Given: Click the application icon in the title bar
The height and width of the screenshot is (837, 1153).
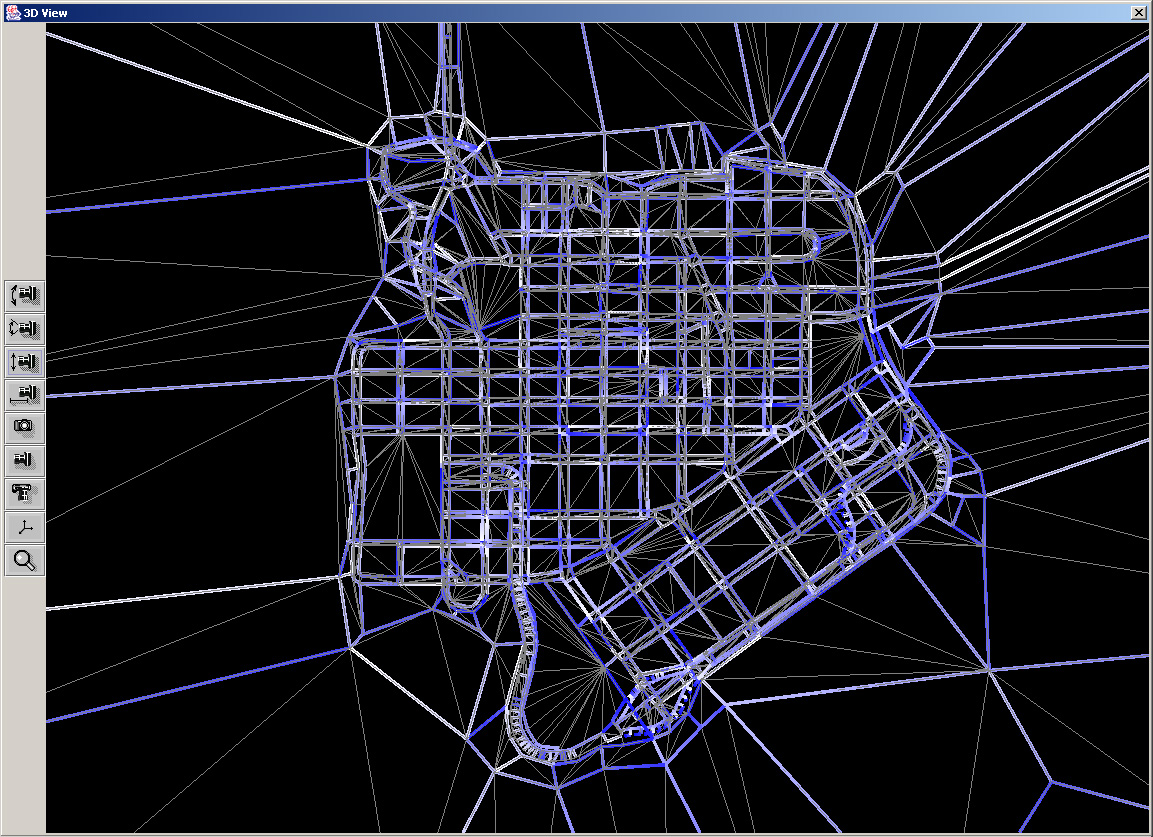Looking at the screenshot, I should [x=11, y=11].
